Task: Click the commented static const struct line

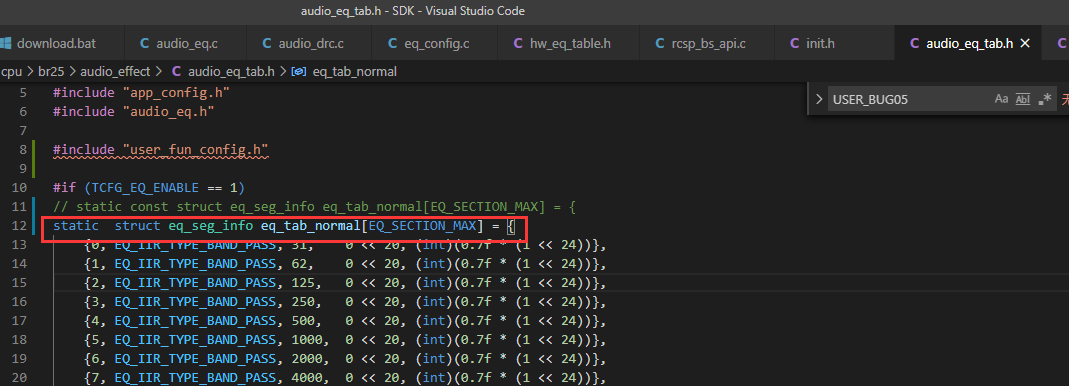Action: pyautogui.click(x=314, y=207)
